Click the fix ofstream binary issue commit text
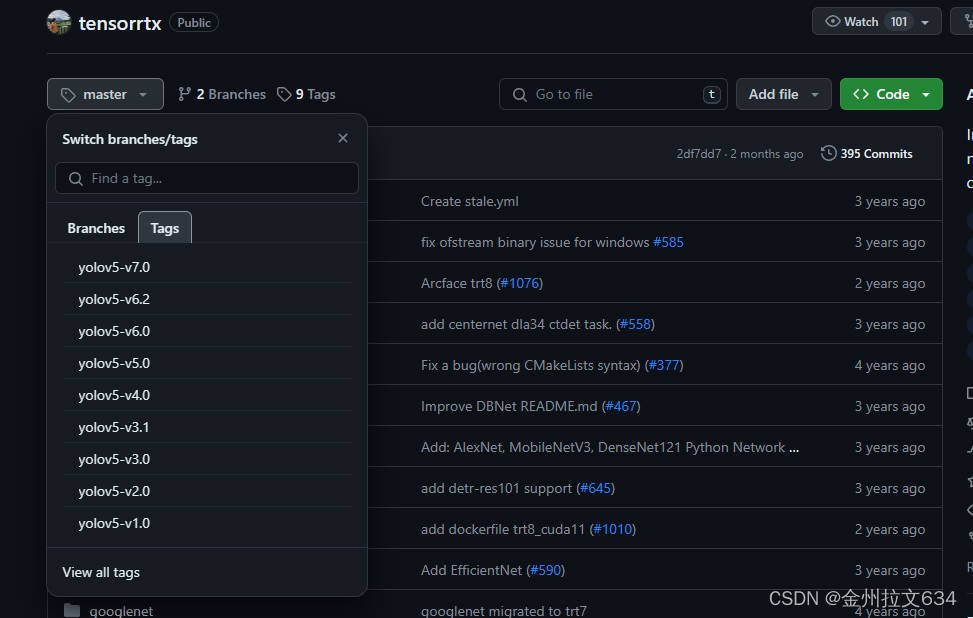Screen dimensions: 973x618 tap(535, 242)
